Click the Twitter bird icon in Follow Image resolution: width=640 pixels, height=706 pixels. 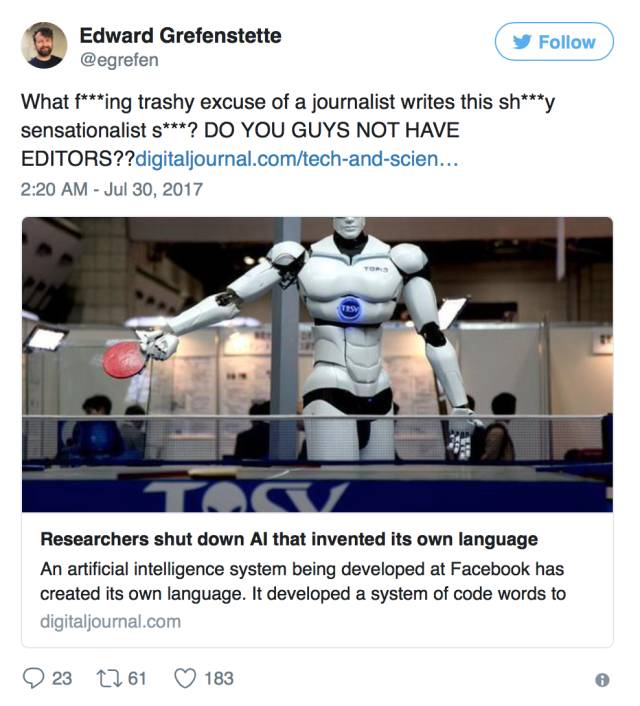coord(522,42)
